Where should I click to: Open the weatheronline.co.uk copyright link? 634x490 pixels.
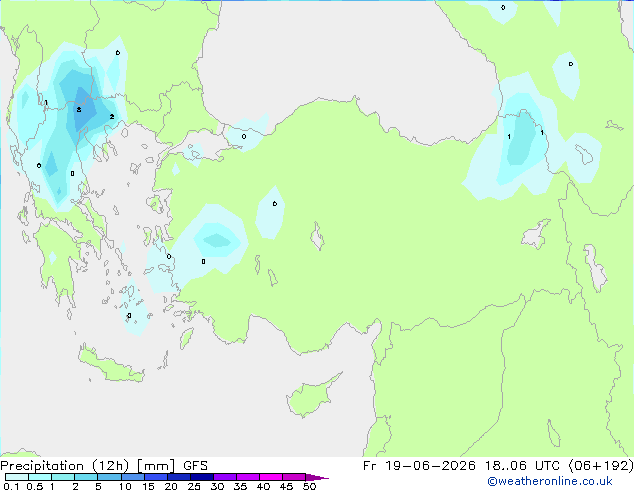(x=550, y=481)
